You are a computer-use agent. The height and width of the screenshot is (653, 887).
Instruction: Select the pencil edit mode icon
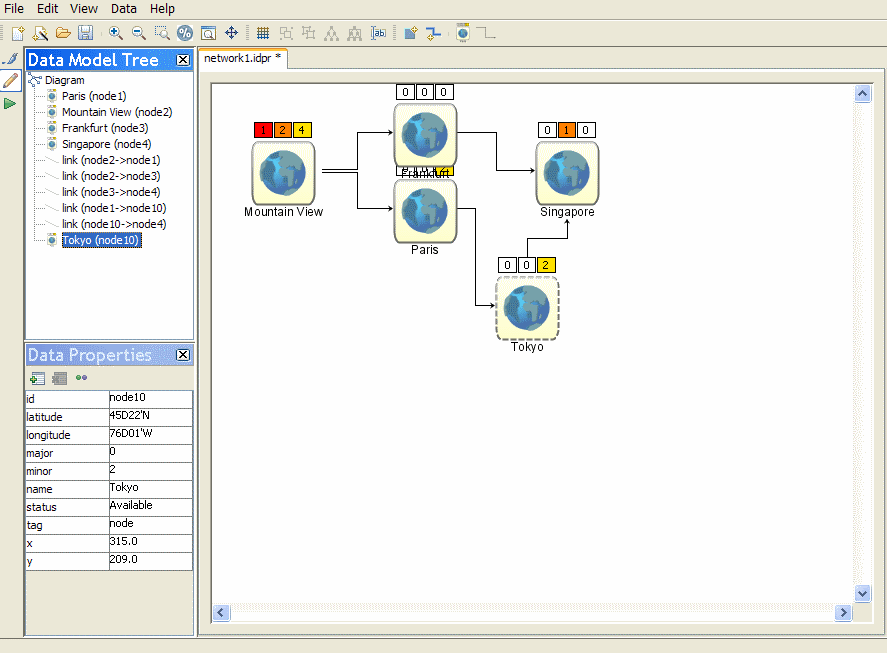pos(11,80)
